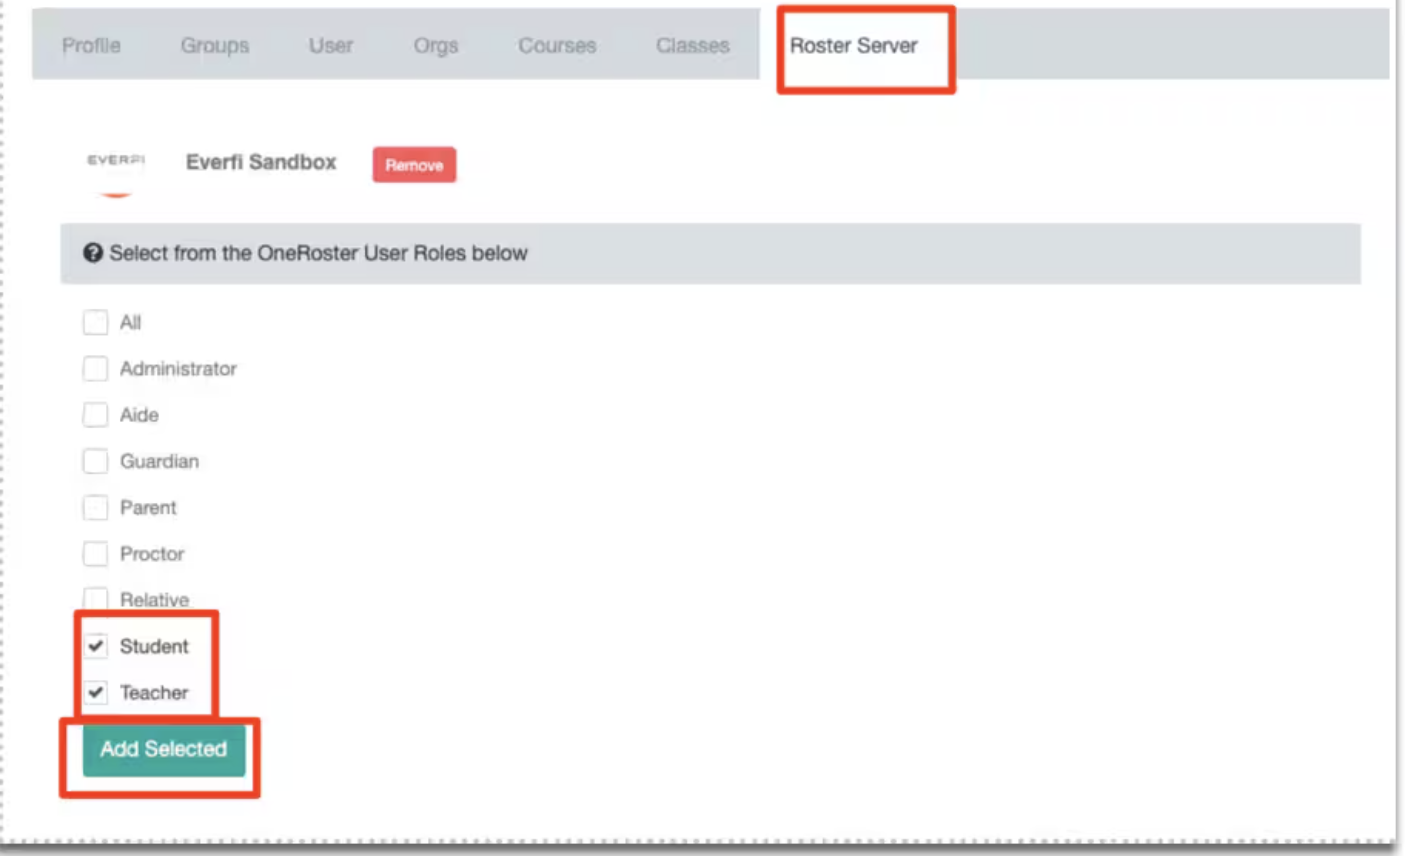Switch to the Orgs tab

[x=435, y=45]
